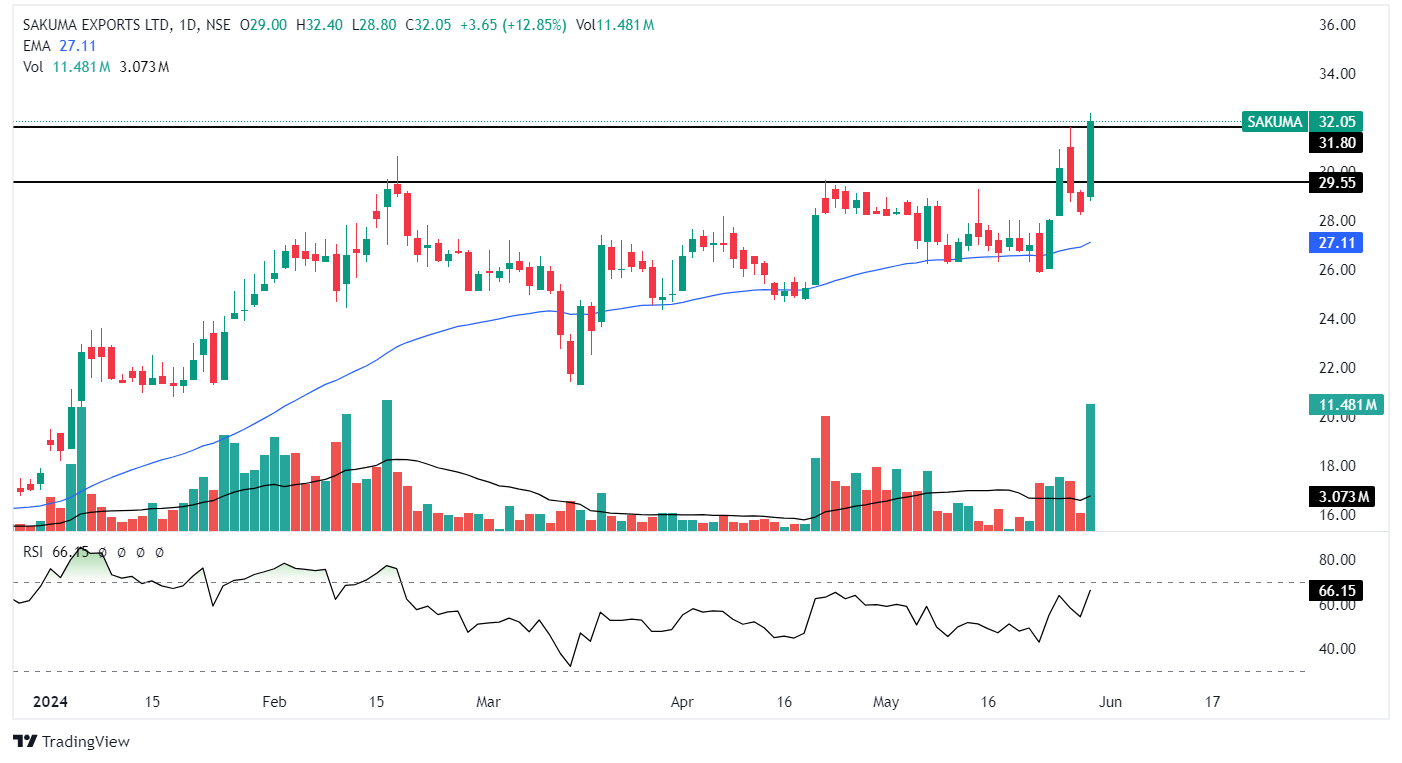The width and height of the screenshot is (1402, 763).
Task: Select the 29.55 horizontal line price label
Action: tap(1334, 183)
